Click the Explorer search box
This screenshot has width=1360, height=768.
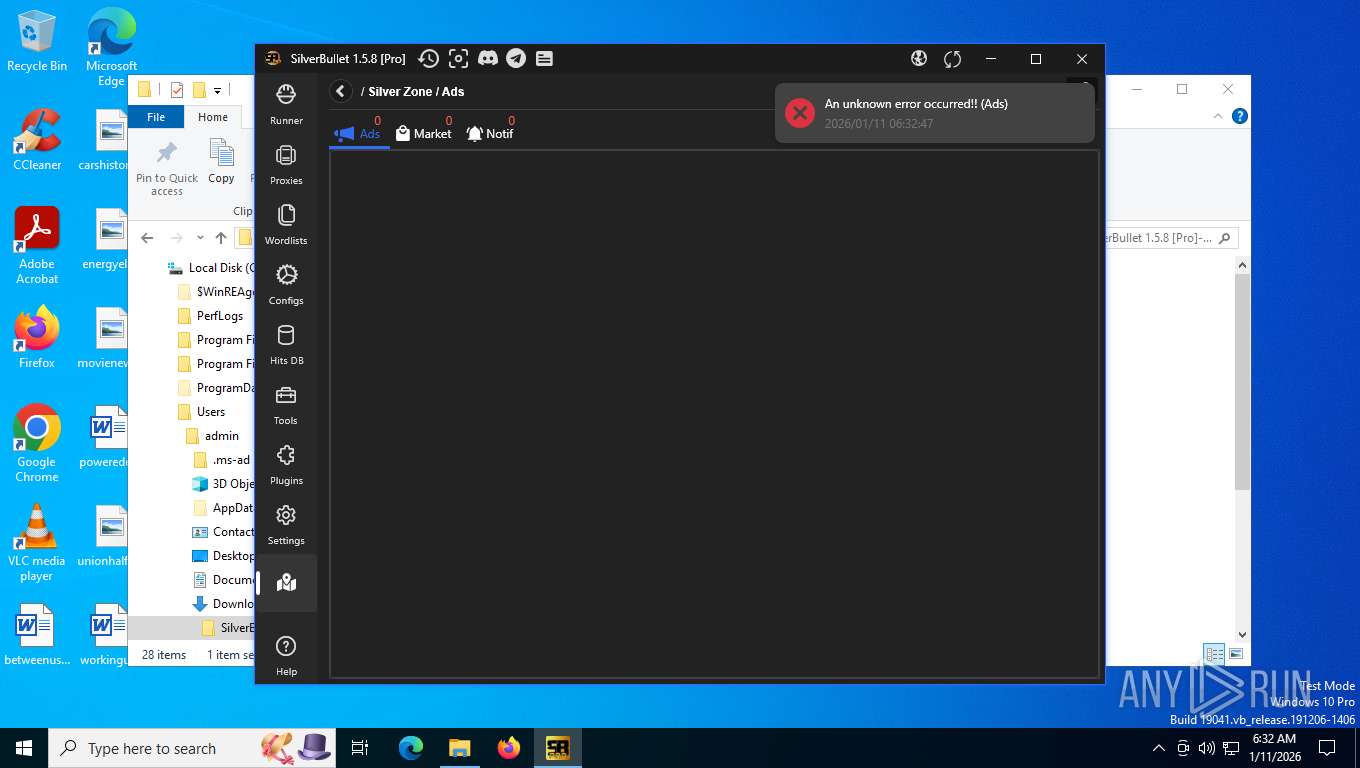tap(1170, 238)
